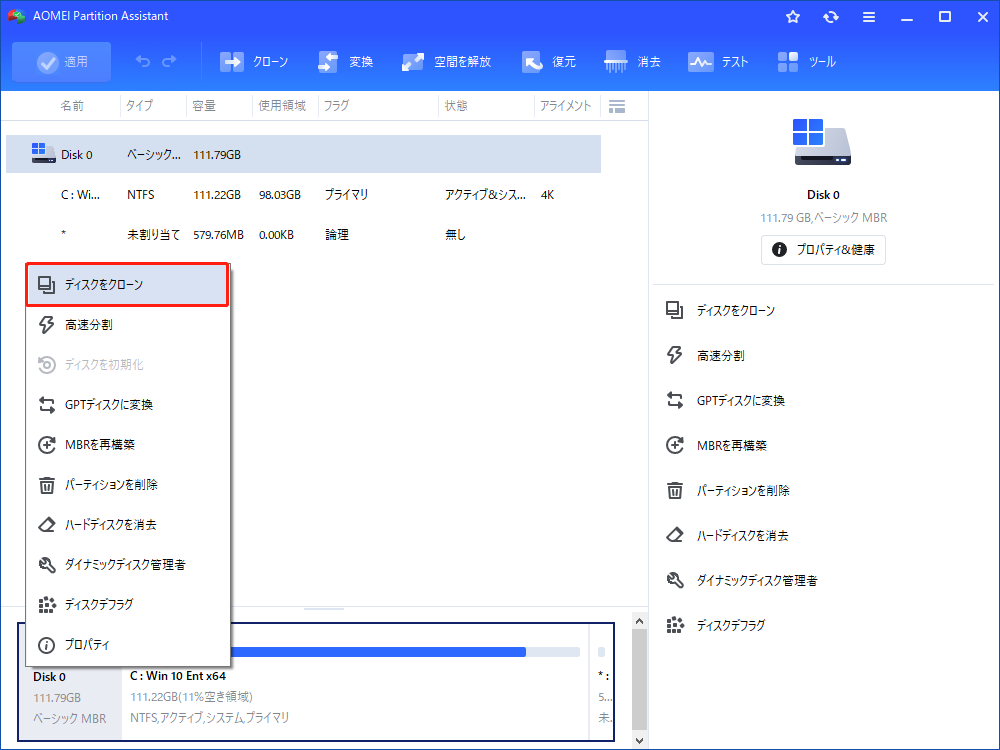Click the 111.22GB capacity cell

pyautogui.click(x=217, y=195)
